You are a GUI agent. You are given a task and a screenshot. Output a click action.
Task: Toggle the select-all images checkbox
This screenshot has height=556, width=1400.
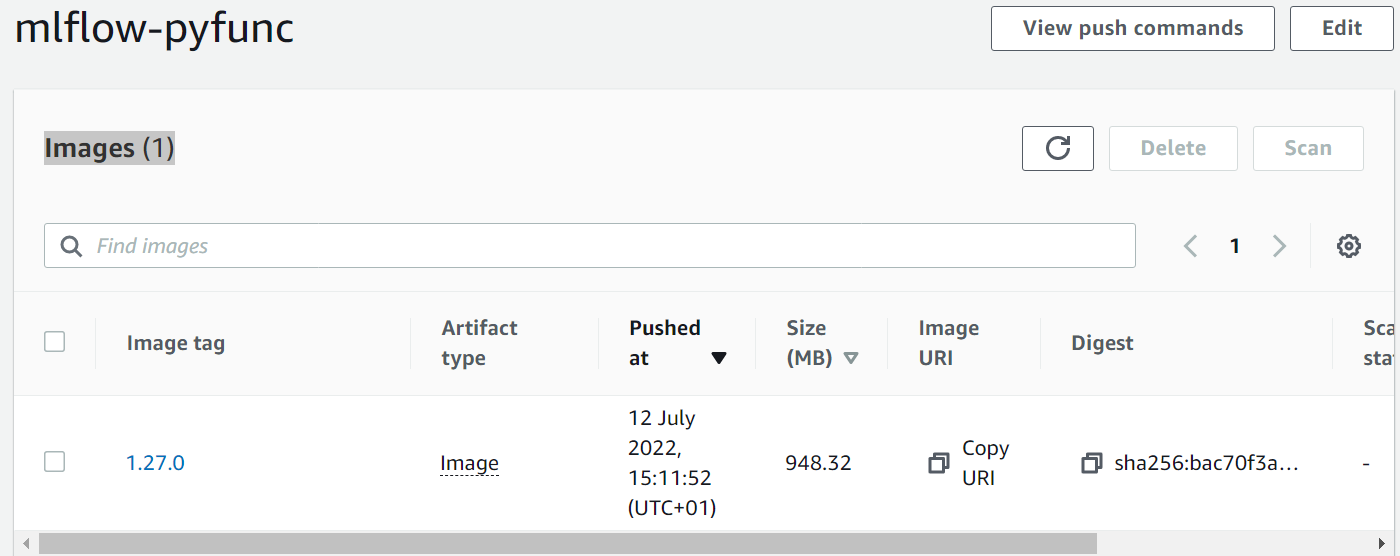55,342
